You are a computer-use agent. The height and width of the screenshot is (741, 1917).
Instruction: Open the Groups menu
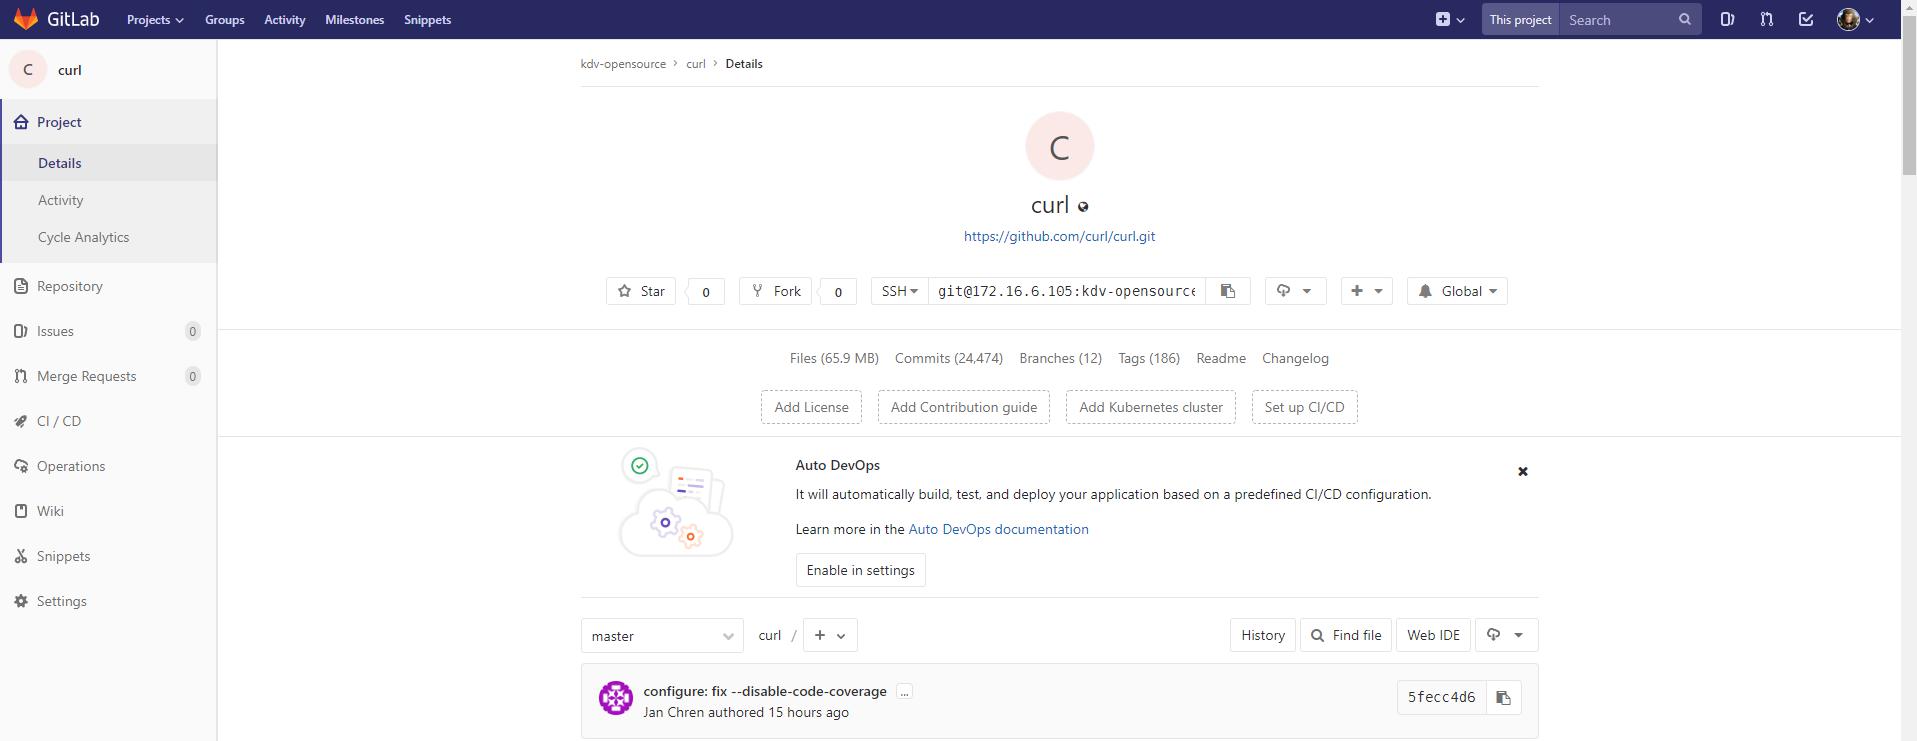coord(225,19)
